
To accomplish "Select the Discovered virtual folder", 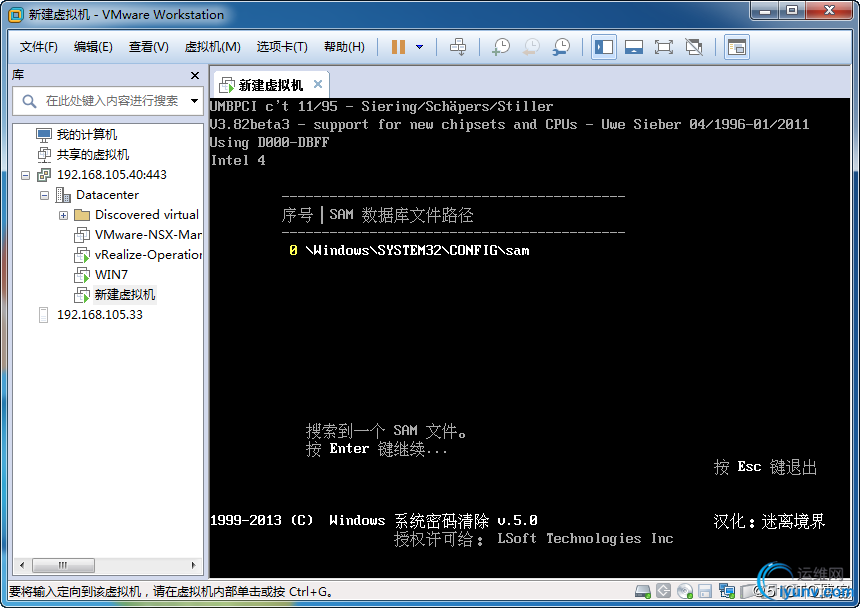I will click(146, 215).
